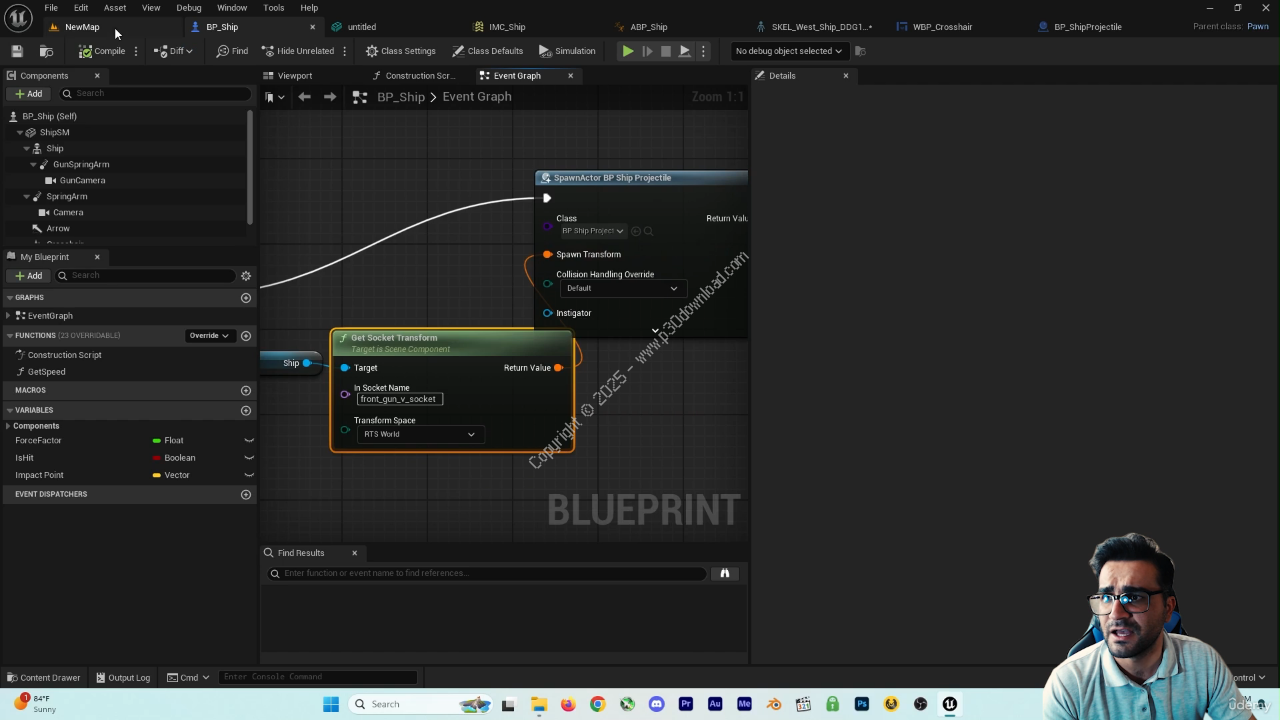Switch to the NewMap tab
The width and height of the screenshot is (1280, 720).
click(82, 27)
